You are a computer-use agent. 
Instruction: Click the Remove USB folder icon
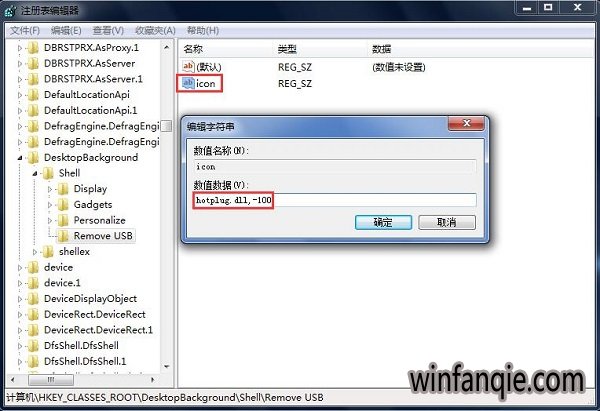[63, 236]
